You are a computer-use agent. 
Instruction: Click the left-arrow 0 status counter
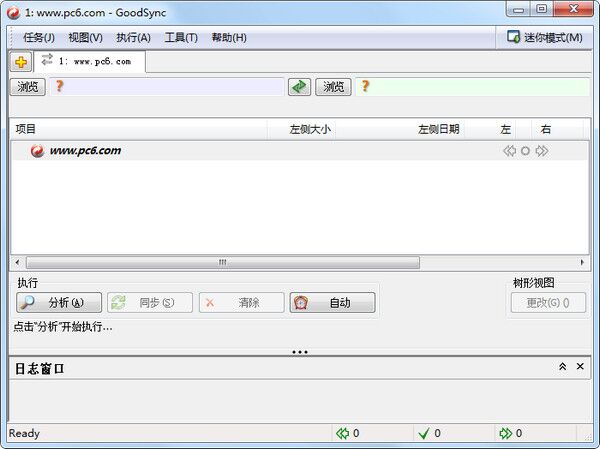[x=347, y=433]
